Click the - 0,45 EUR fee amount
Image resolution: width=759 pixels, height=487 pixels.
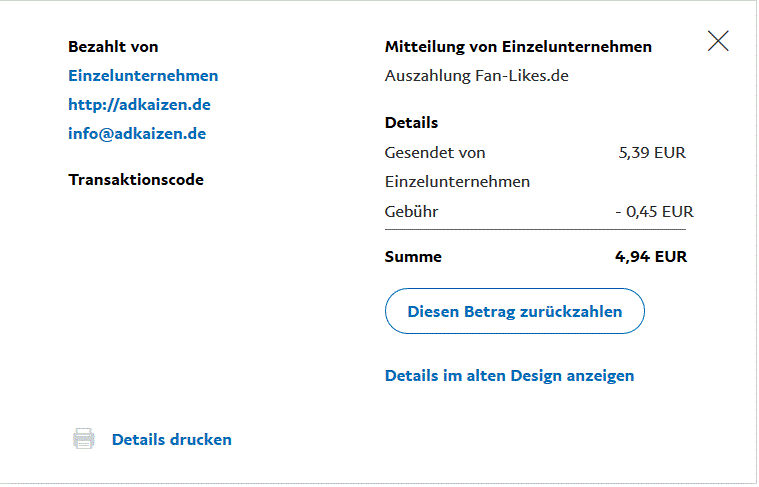pos(654,212)
